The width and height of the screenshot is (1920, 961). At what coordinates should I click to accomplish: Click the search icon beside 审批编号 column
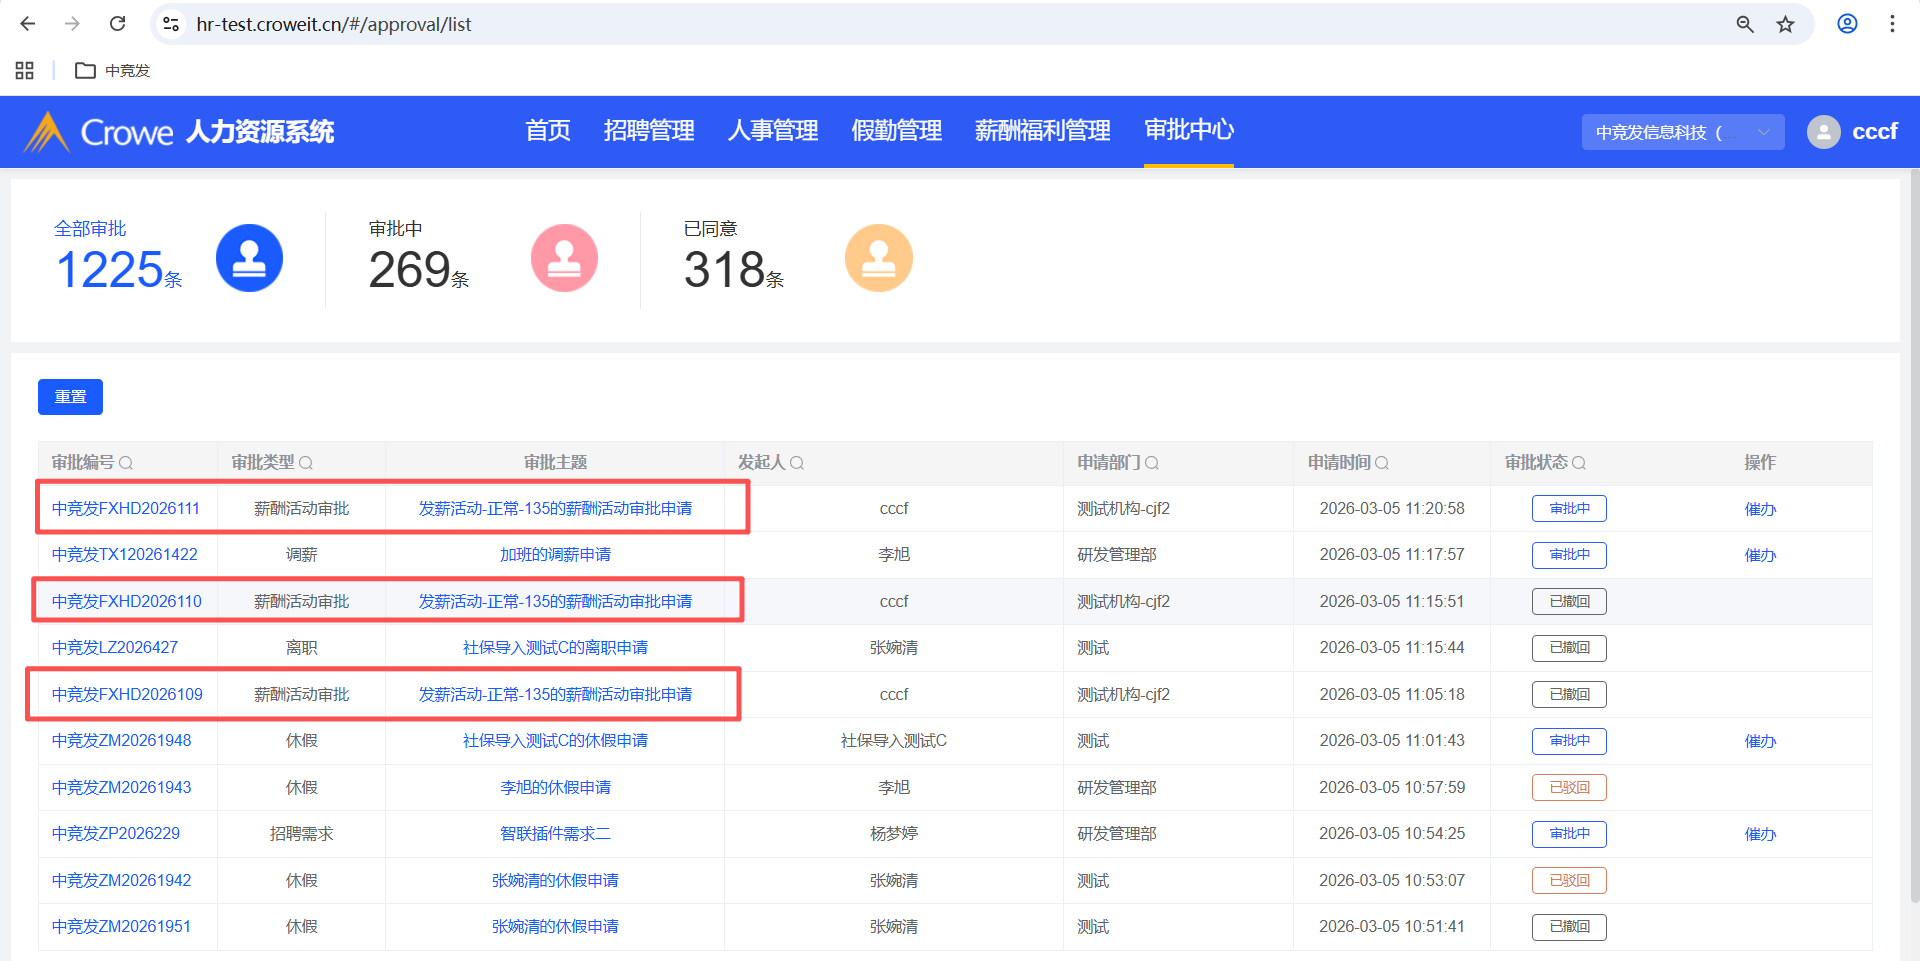click(x=126, y=463)
